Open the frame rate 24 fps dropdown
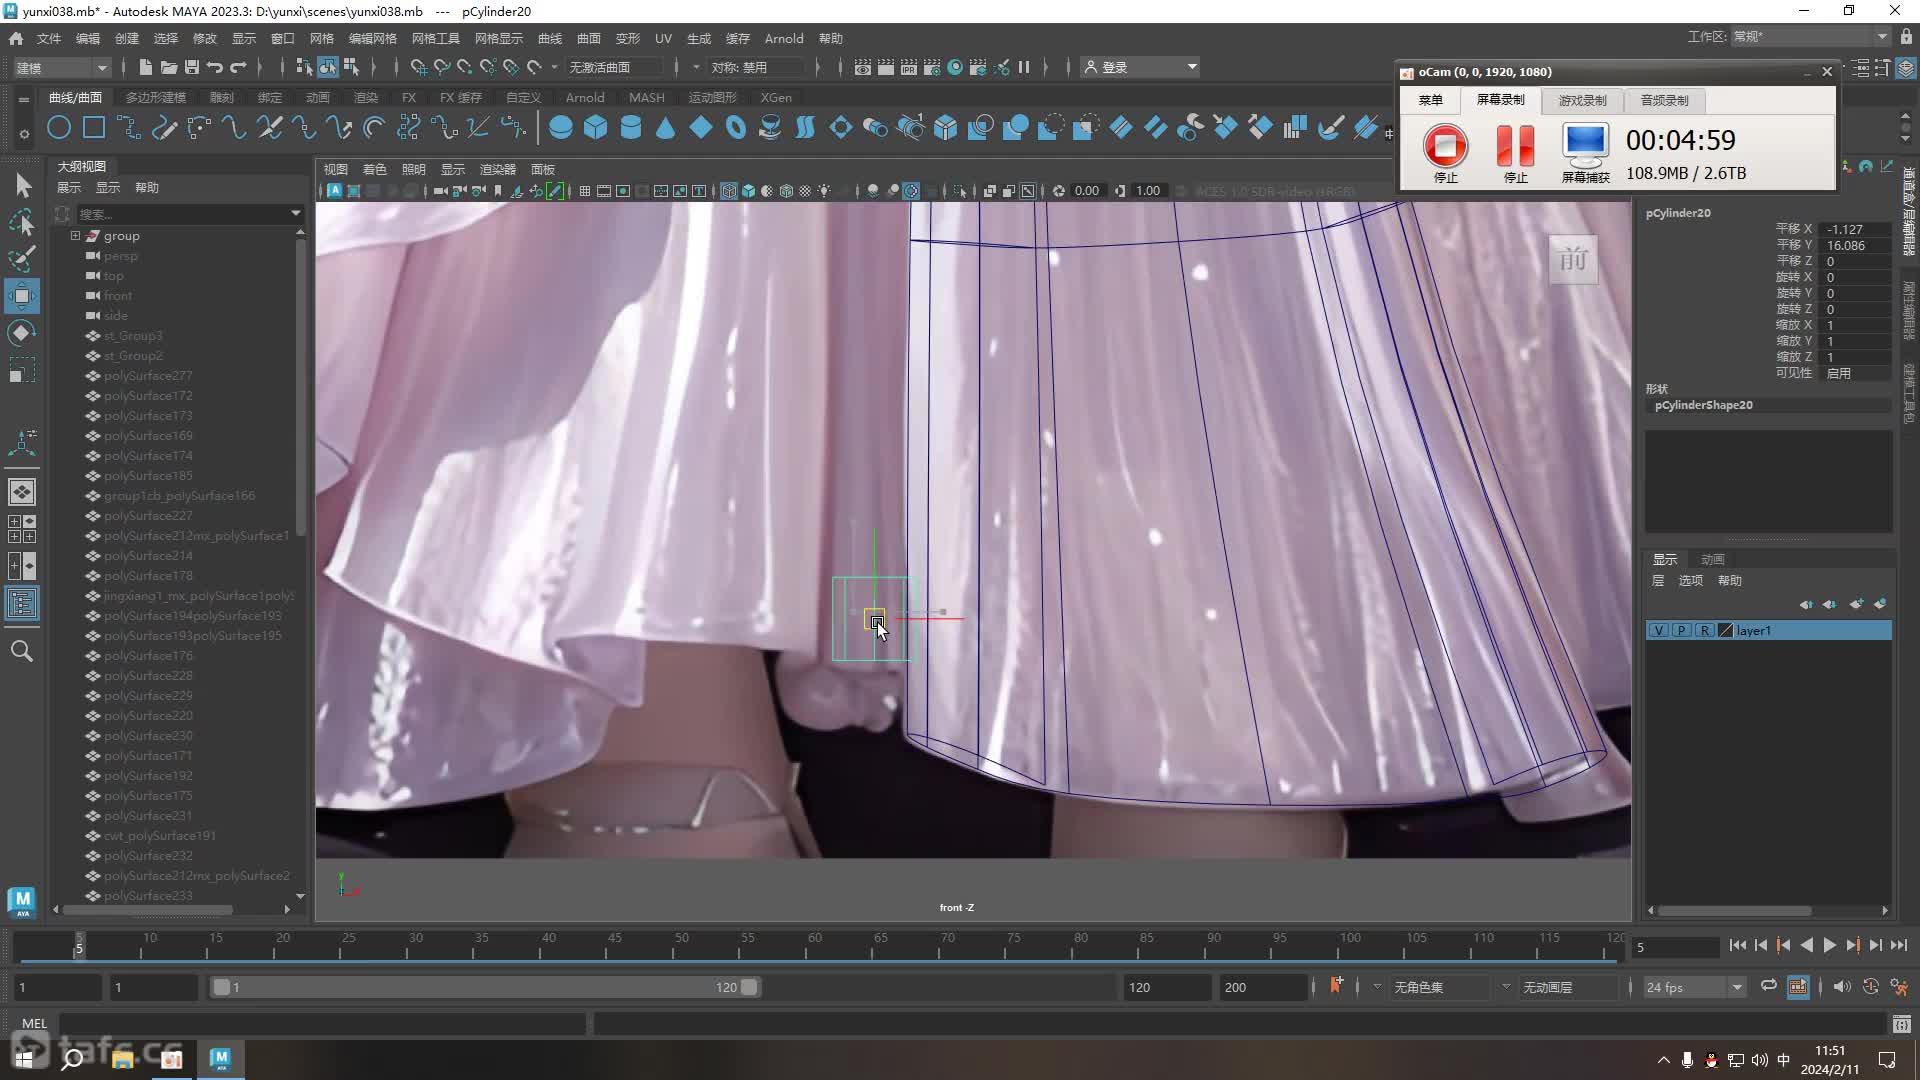This screenshot has width=1920, height=1080. click(1694, 987)
